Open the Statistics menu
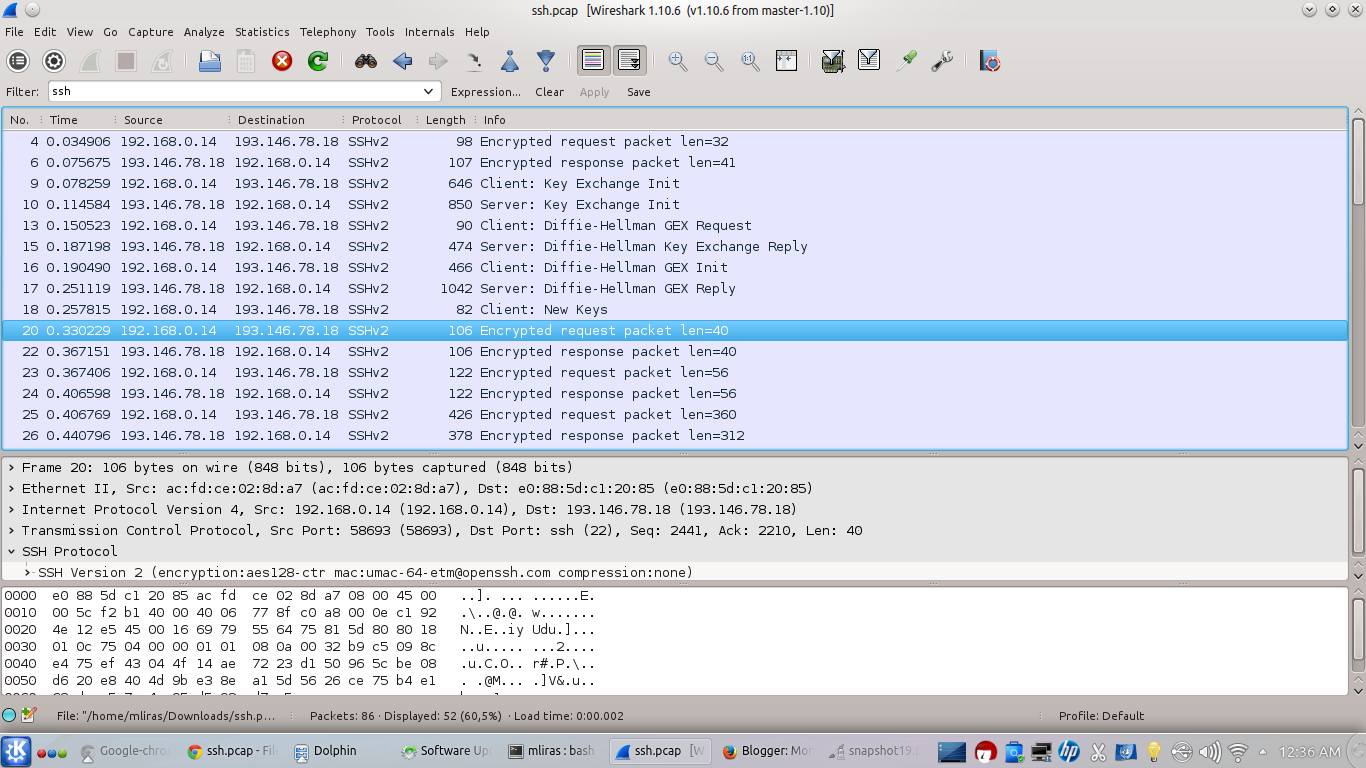1366x768 pixels. point(262,32)
